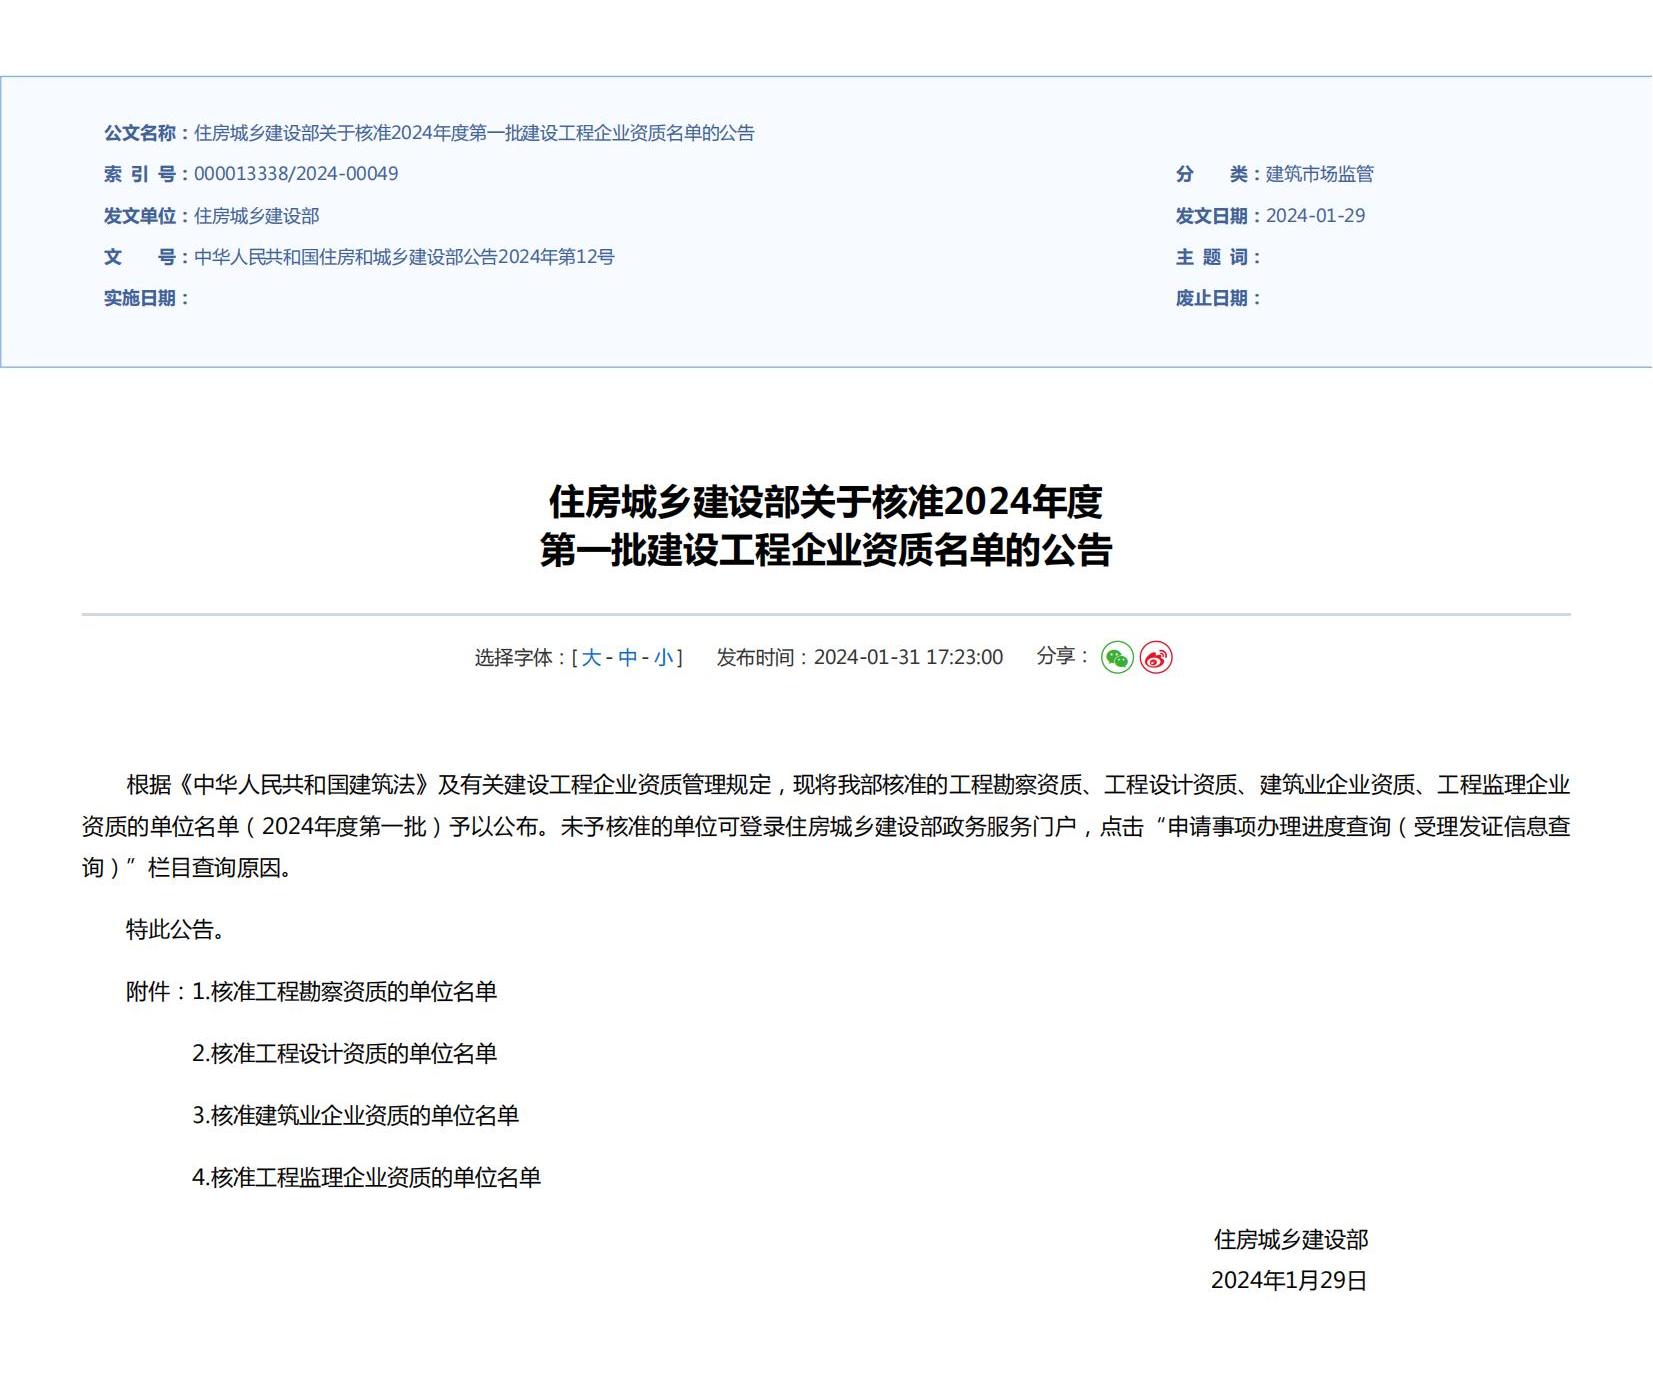Click the 发文单位 value 住房城乡建设部
Viewport: 1653px width, 1375px height.
(x=257, y=216)
